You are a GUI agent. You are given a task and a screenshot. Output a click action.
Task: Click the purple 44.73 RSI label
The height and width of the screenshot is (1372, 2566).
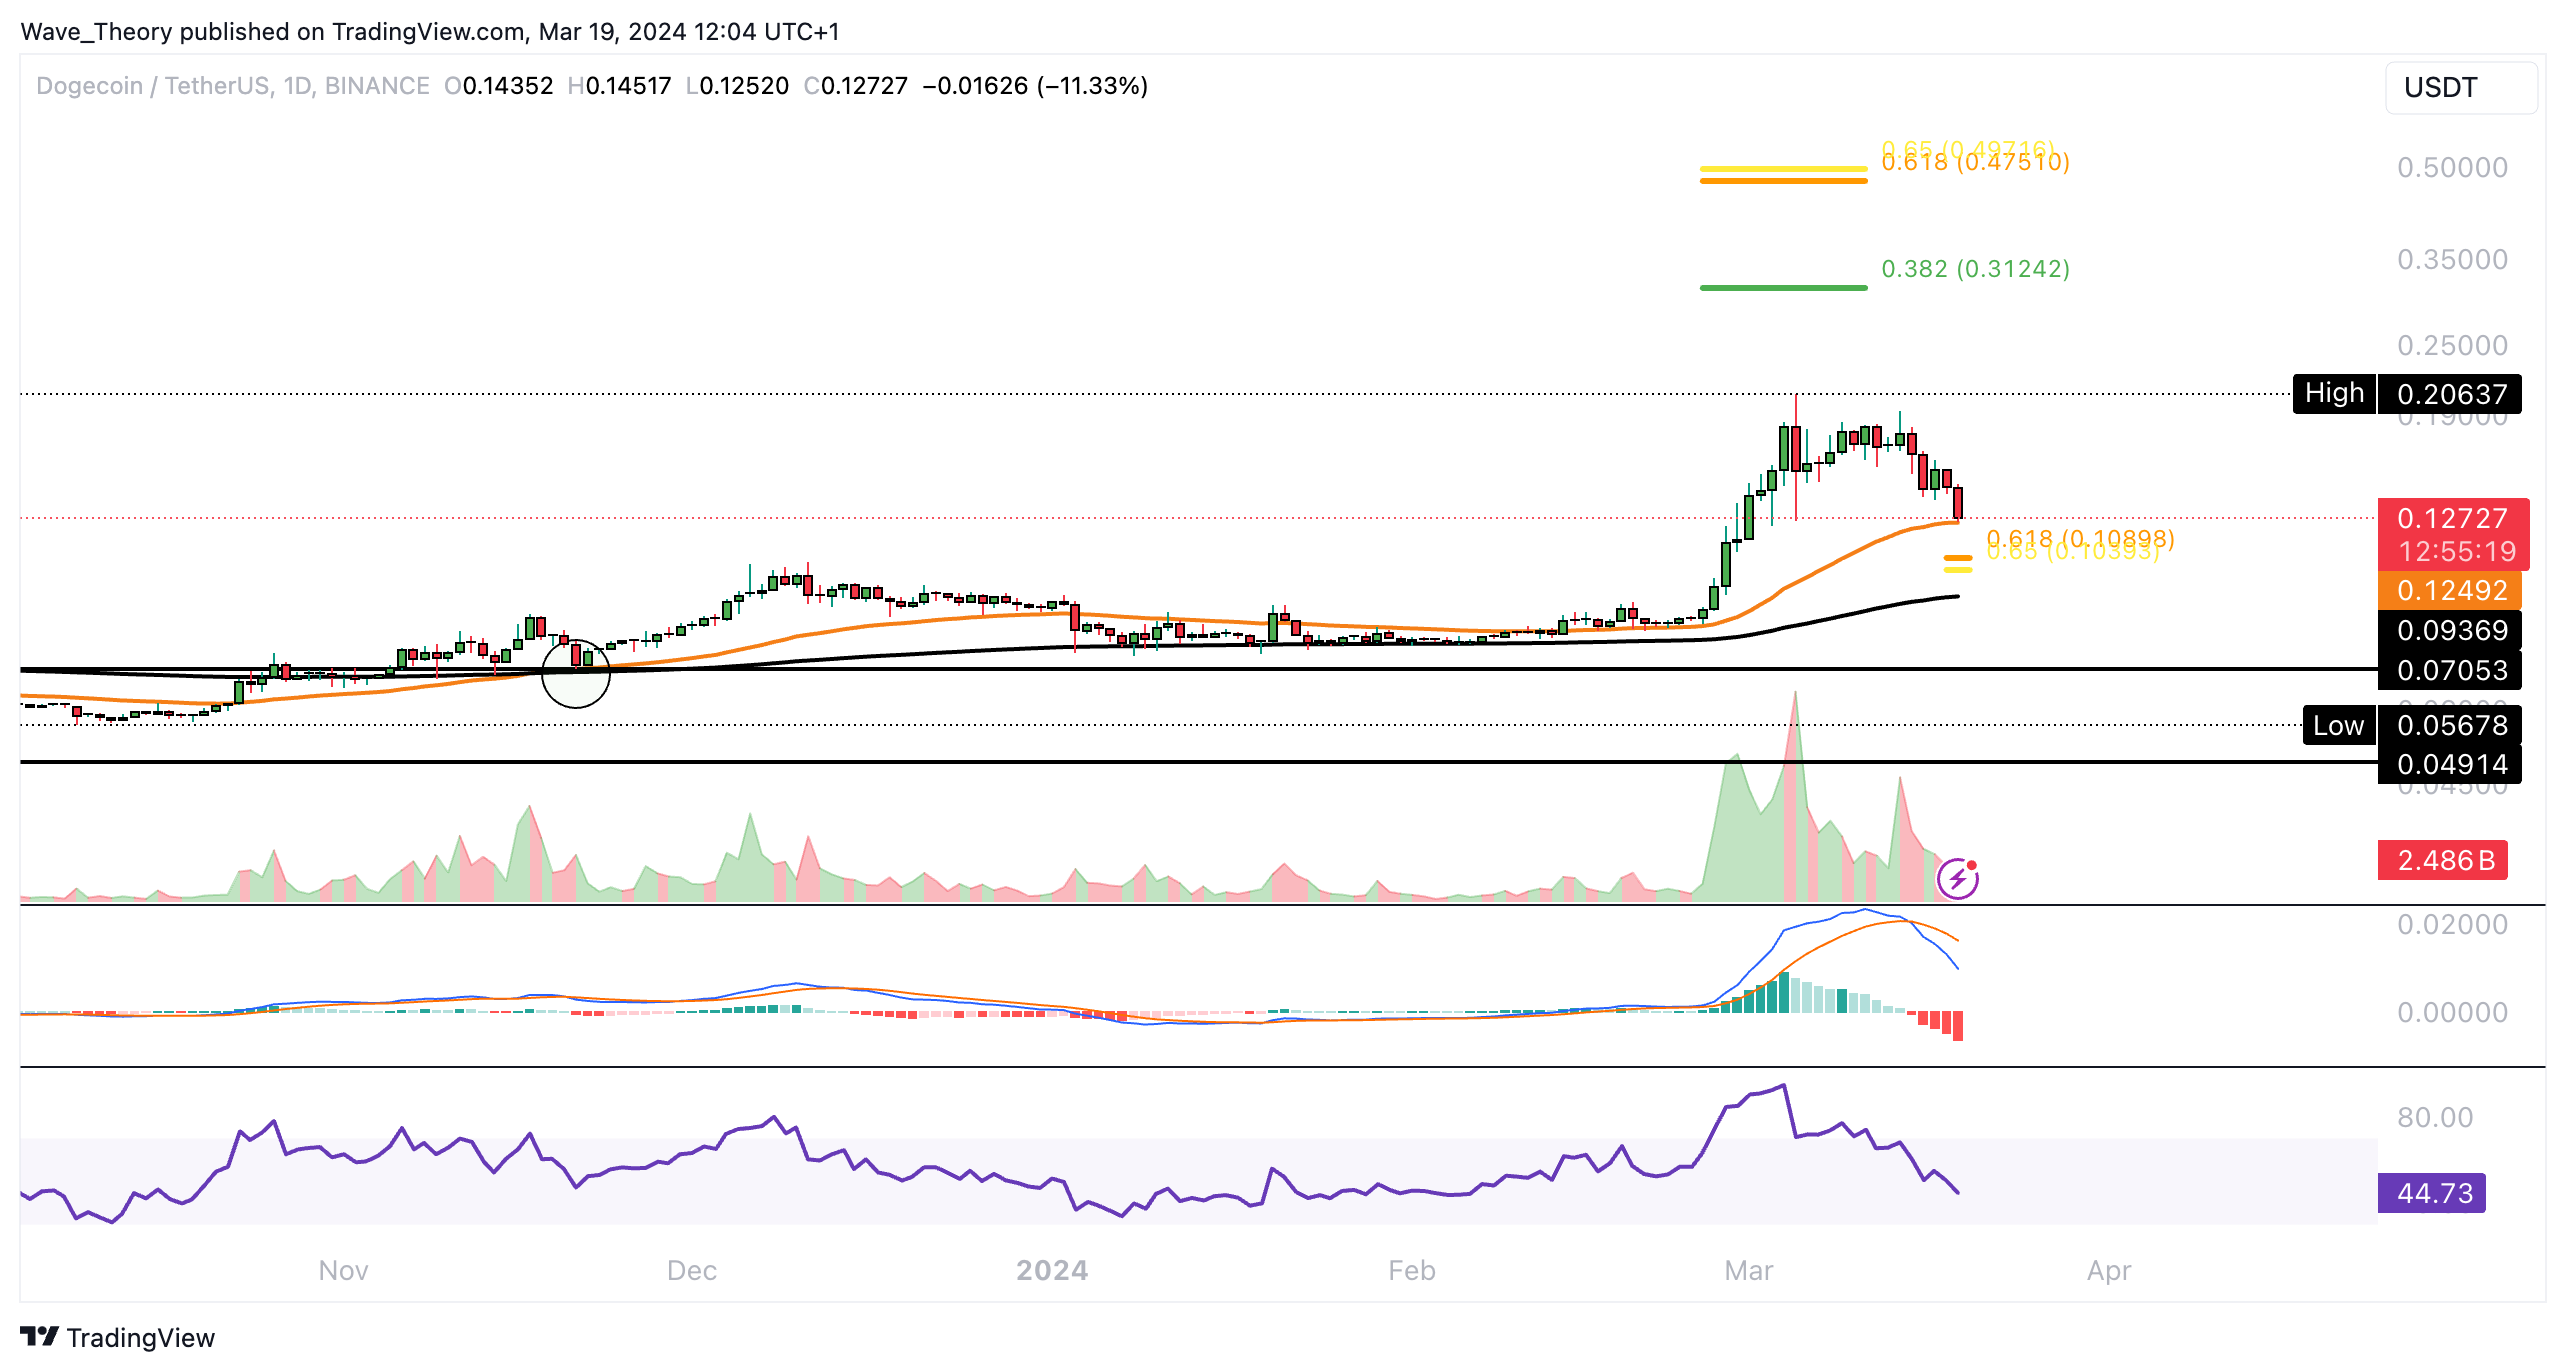[x=2431, y=1193]
